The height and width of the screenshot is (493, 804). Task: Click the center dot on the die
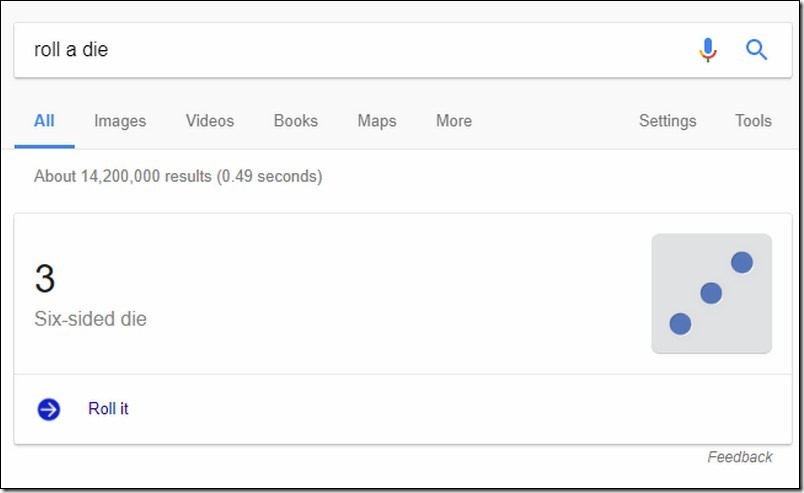click(x=711, y=293)
